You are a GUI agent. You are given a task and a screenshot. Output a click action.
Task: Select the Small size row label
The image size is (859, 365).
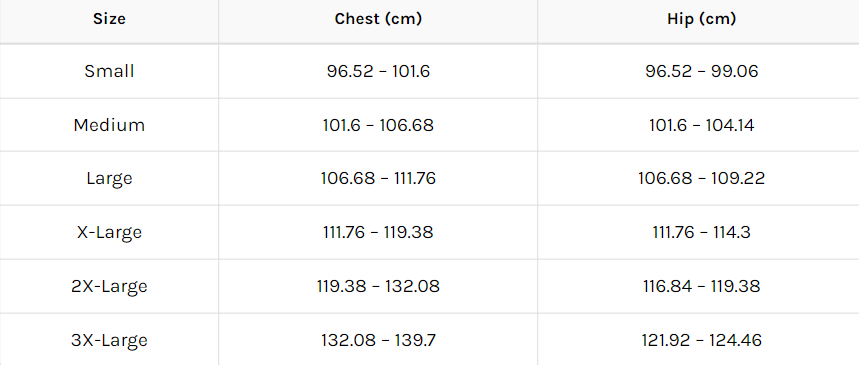[109, 71]
